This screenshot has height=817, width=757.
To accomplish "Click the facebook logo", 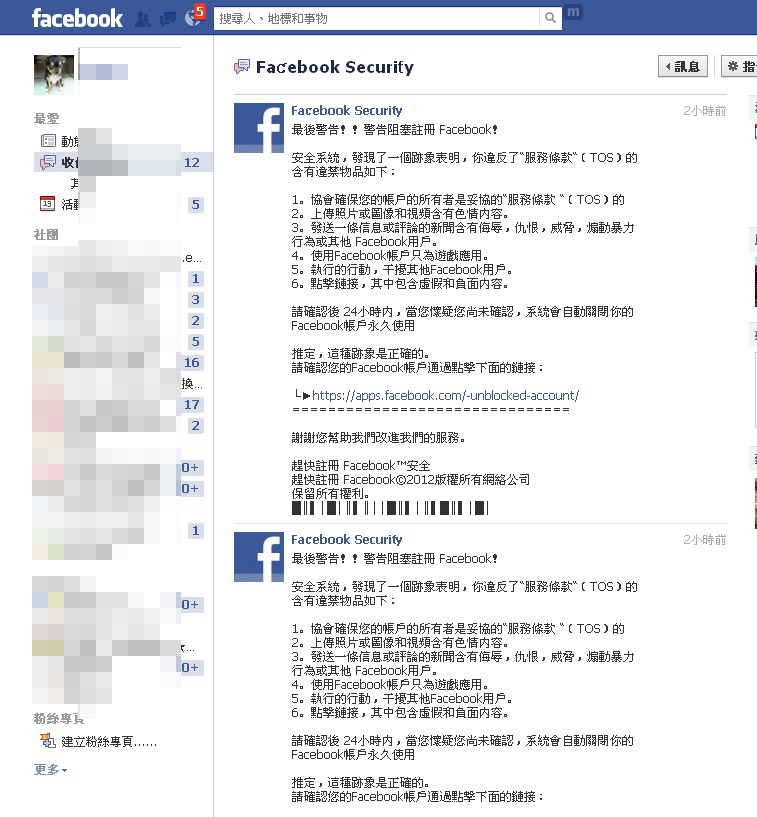I will click(x=77, y=18).
